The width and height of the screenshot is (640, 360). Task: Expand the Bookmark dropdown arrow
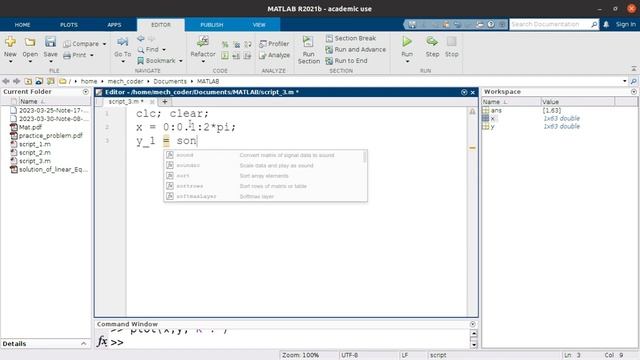coord(180,61)
